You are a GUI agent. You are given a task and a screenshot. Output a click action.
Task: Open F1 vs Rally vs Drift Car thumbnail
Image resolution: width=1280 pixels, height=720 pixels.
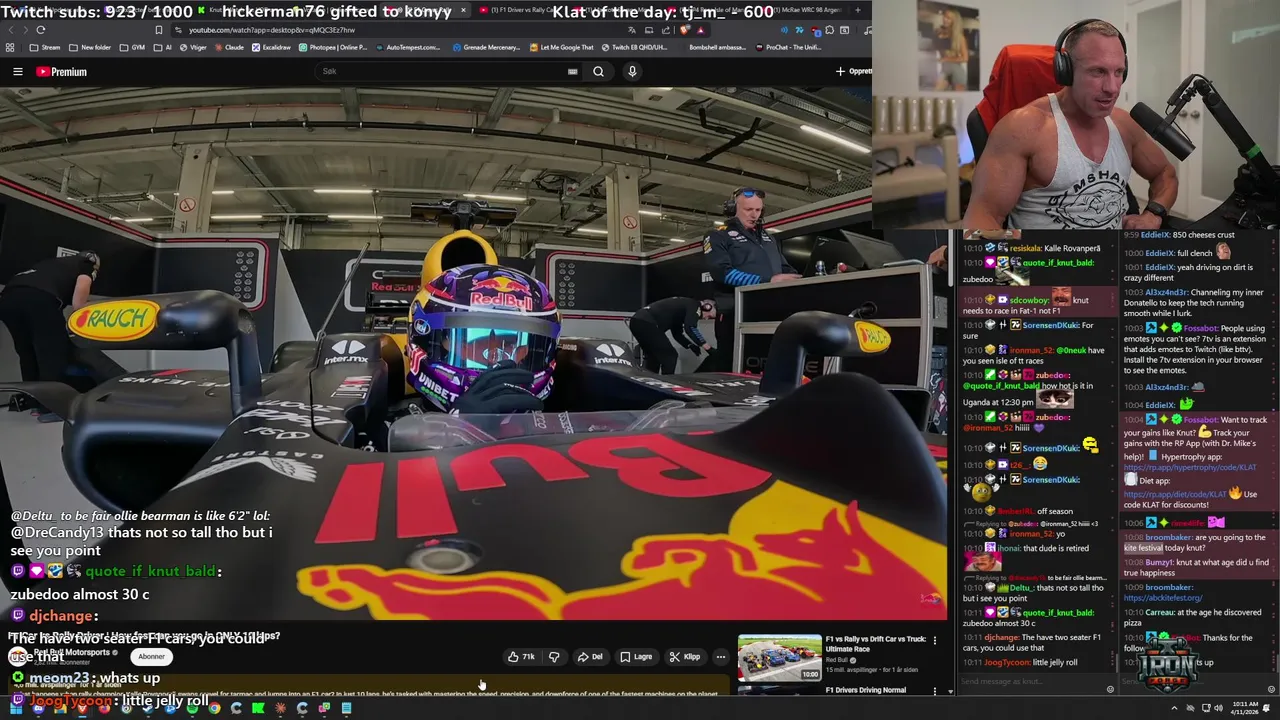click(779, 658)
